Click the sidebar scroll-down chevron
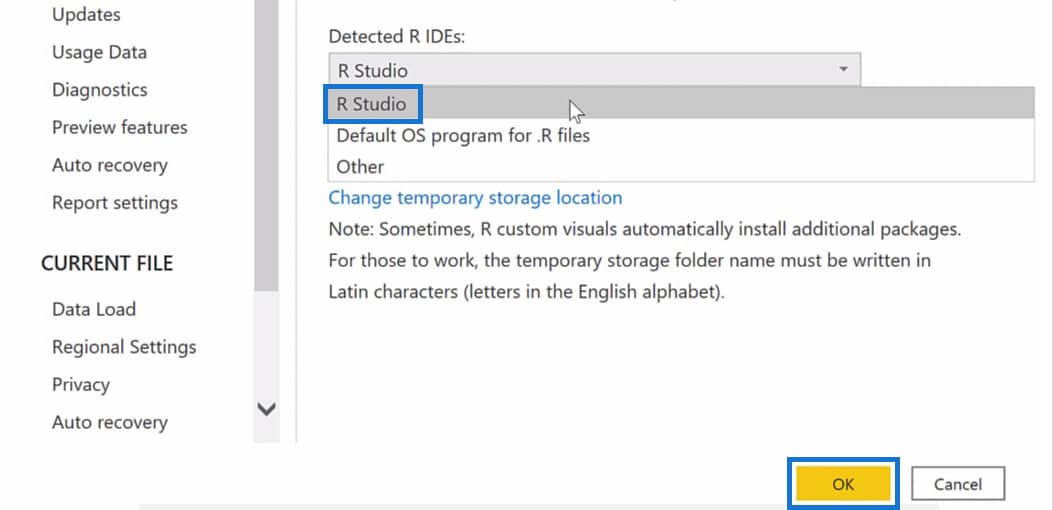The image size is (1053, 510). point(267,409)
